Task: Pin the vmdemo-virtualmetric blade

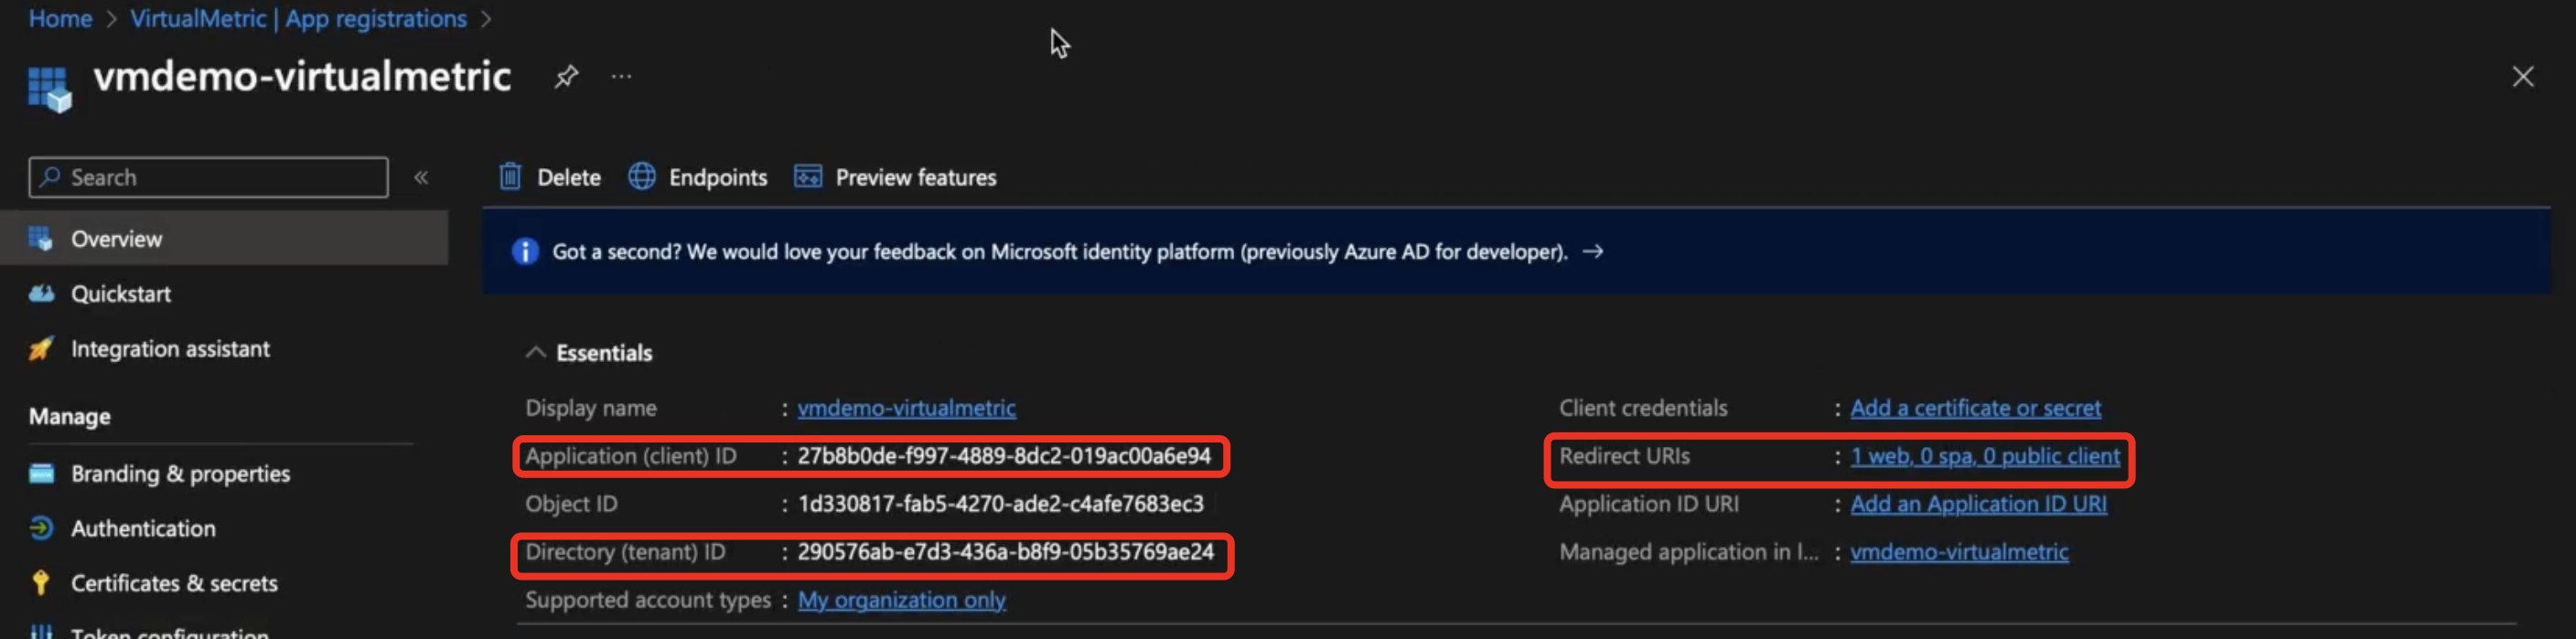Action: [x=566, y=76]
